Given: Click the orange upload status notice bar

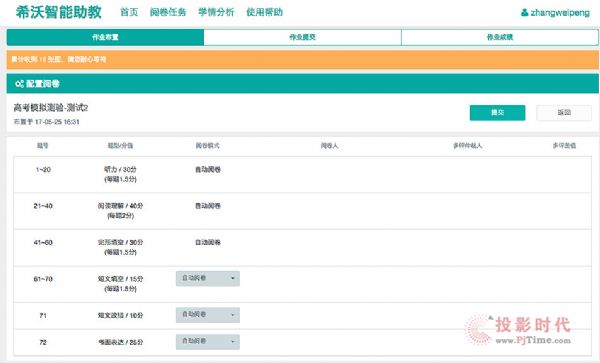Looking at the screenshot, I should tap(303, 60).
